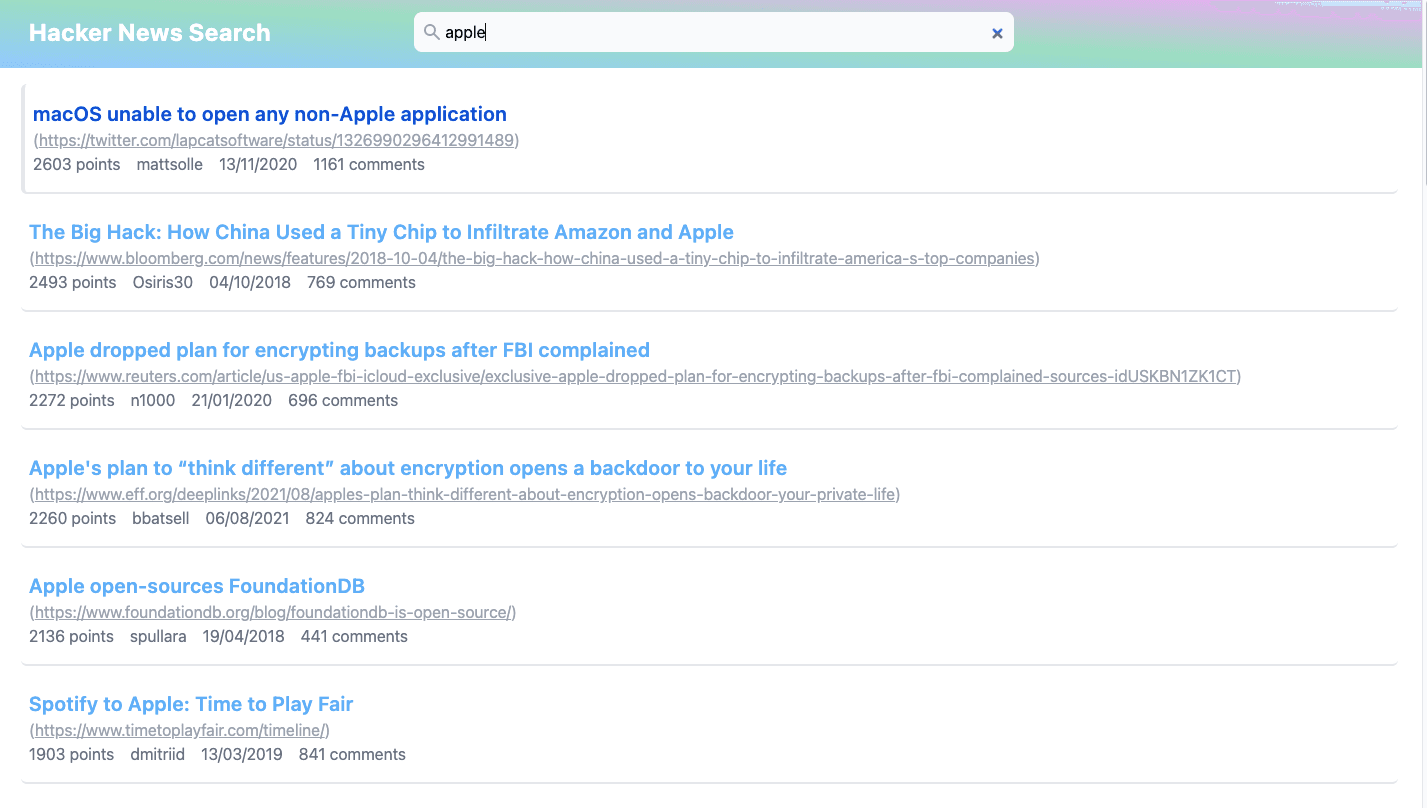Image resolution: width=1427 pixels, height=808 pixels.
Task: Open the foundationdb.org blog URL link
Action: (273, 612)
